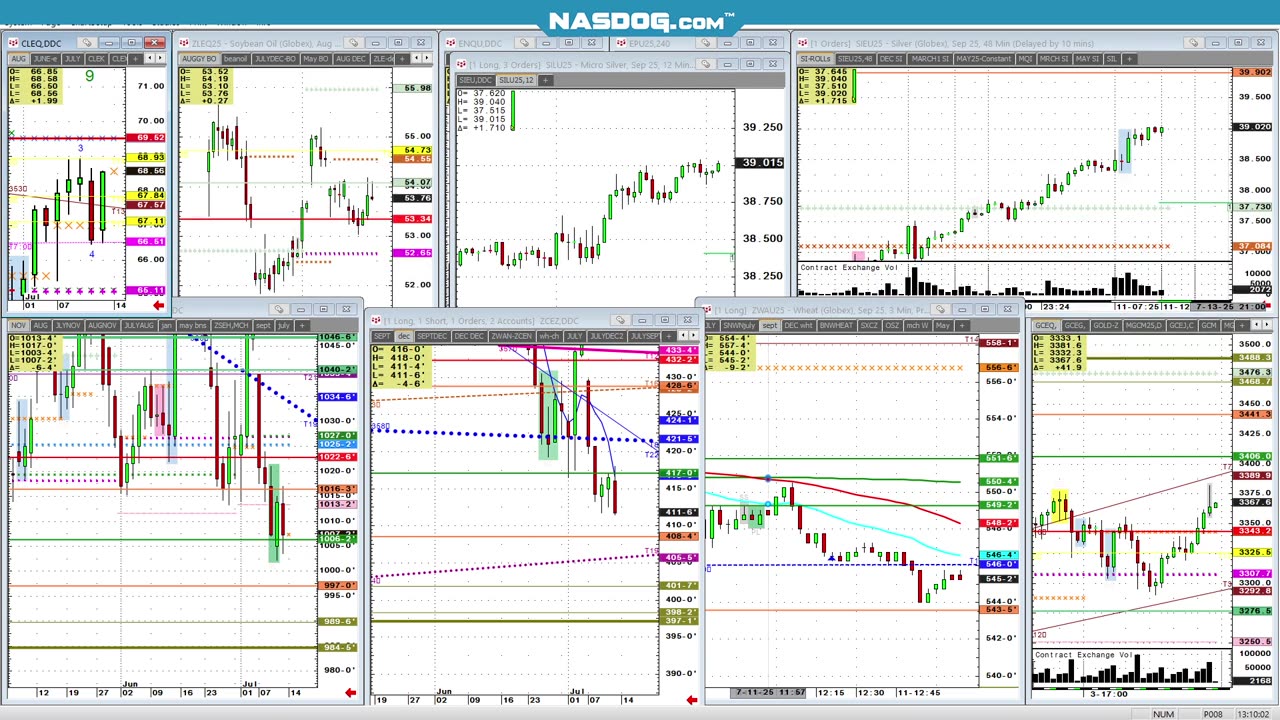The image size is (1280, 720).
Task: Add a new tab in the Micro Silver window
Action: pos(545,80)
